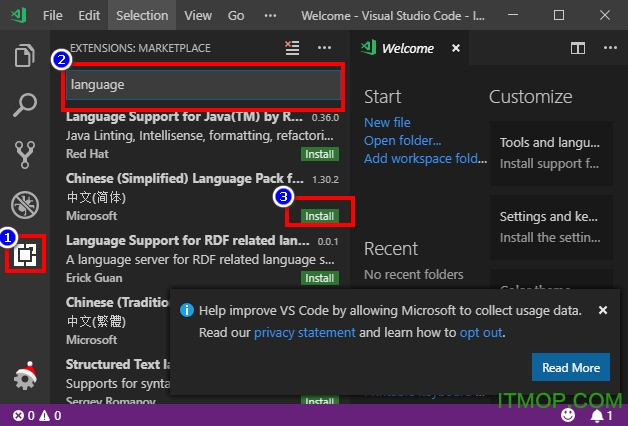Open the Edit menu
This screenshot has height=426, width=628.
(89, 15)
